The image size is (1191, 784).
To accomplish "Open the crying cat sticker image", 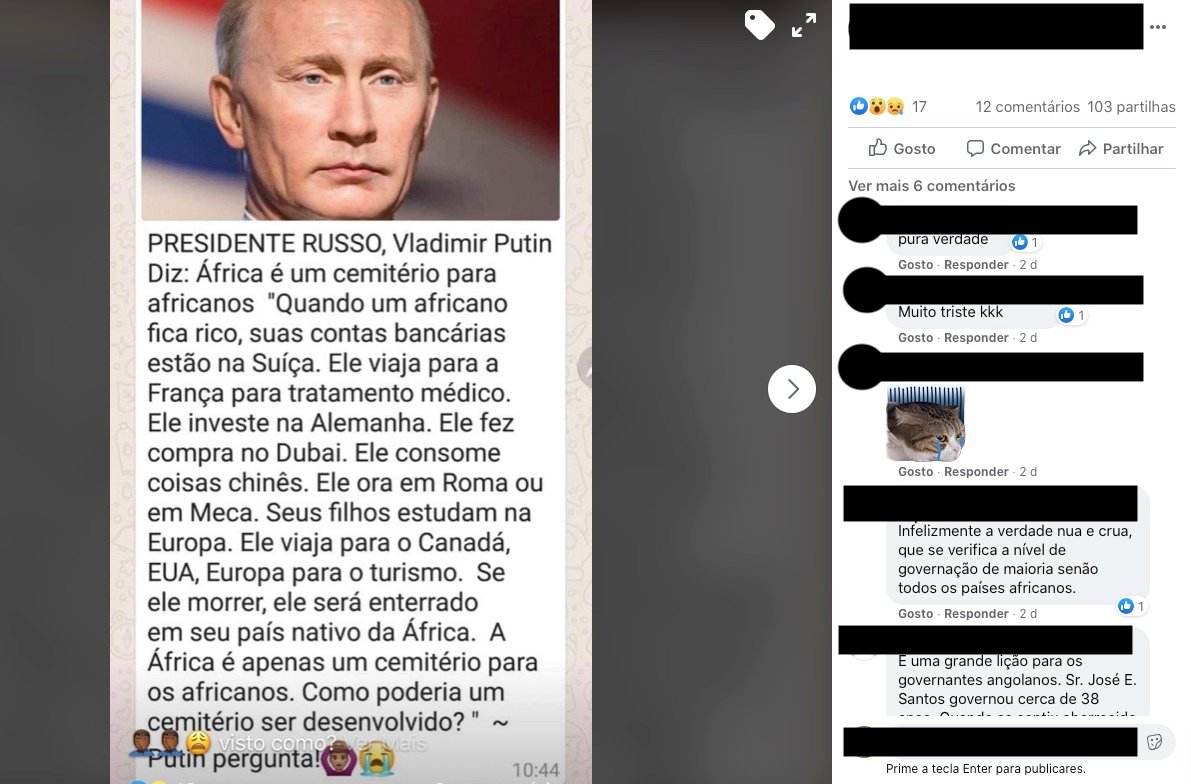I will tap(926, 424).
